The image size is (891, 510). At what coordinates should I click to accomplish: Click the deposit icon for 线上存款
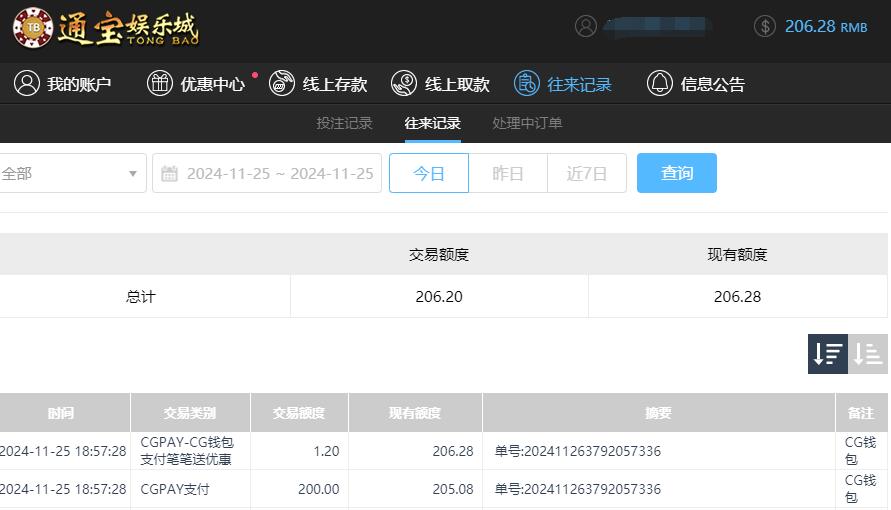click(282, 83)
